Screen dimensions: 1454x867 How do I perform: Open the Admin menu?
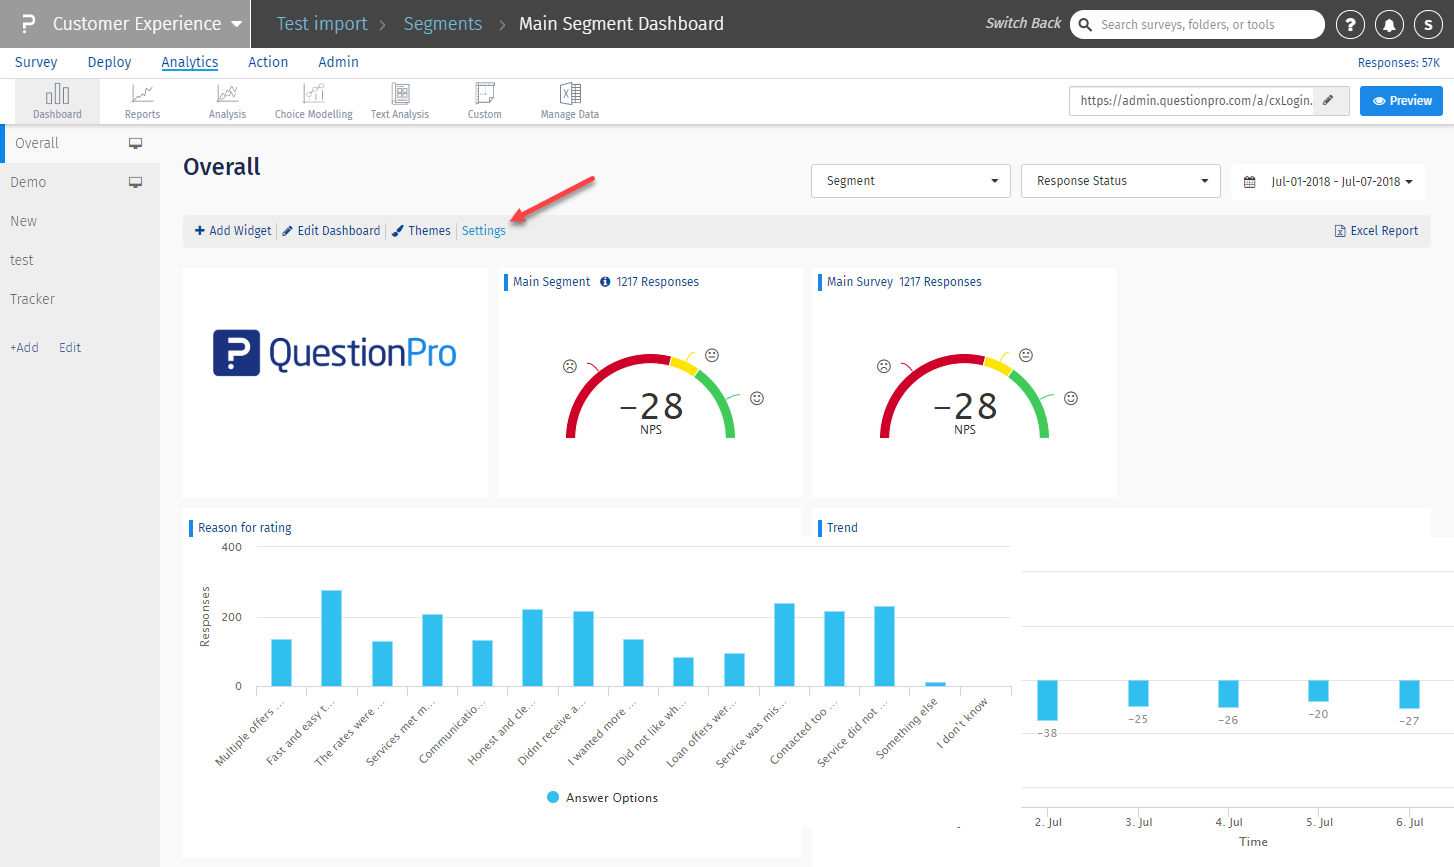click(338, 62)
